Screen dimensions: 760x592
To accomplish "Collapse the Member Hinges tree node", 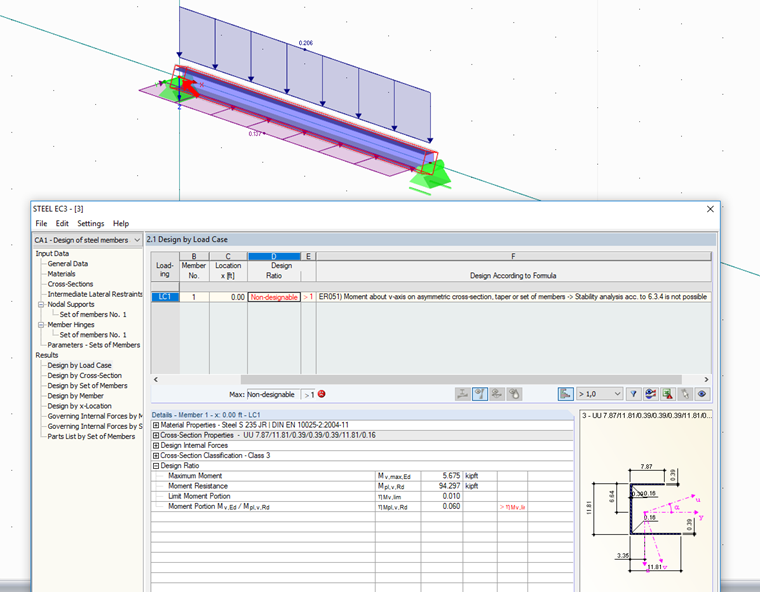I will tap(41, 325).
